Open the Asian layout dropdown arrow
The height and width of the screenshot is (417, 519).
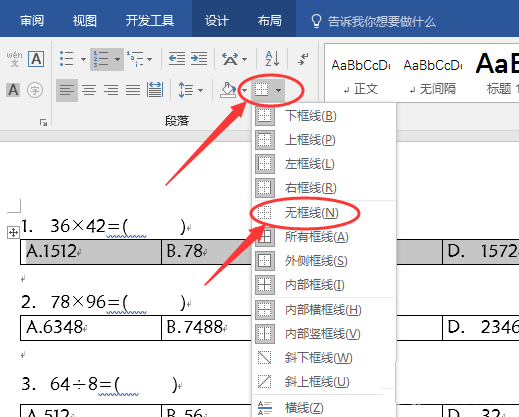tap(245, 60)
